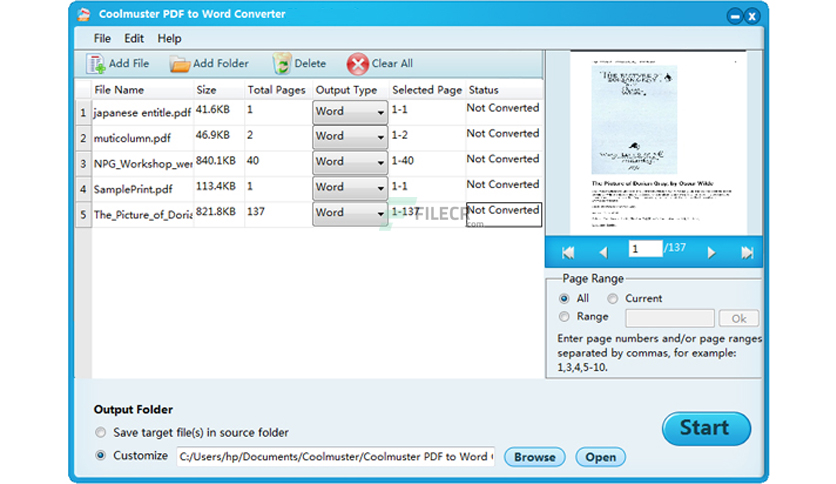The height and width of the screenshot is (484, 836).
Task: Click the page range text field
Action: [x=670, y=318]
